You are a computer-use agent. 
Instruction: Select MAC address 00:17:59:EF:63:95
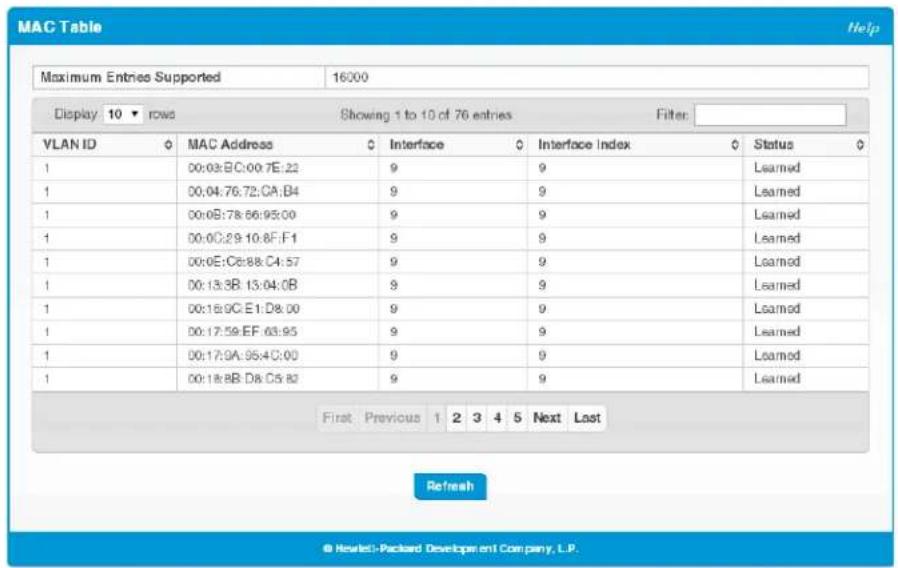tap(242, 332)
